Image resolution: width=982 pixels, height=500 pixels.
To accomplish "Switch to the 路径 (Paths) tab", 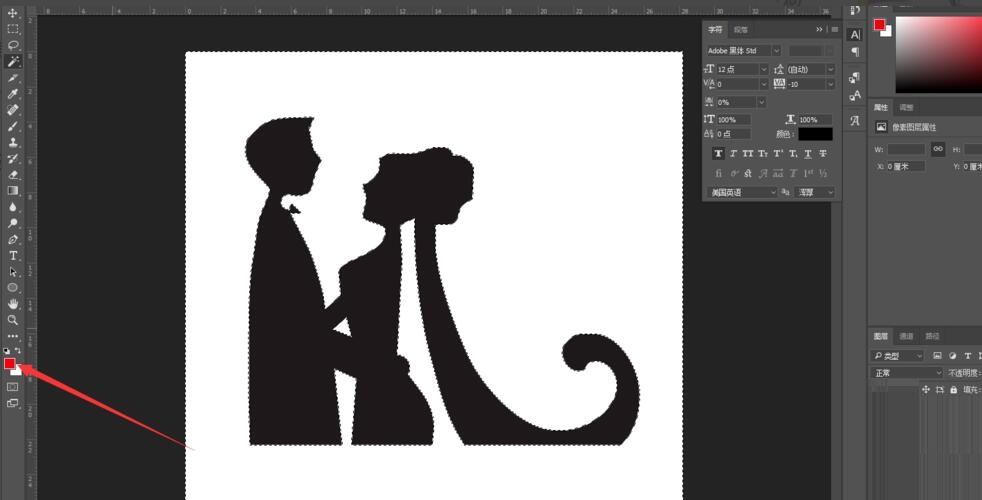I will tap(932, 337).
